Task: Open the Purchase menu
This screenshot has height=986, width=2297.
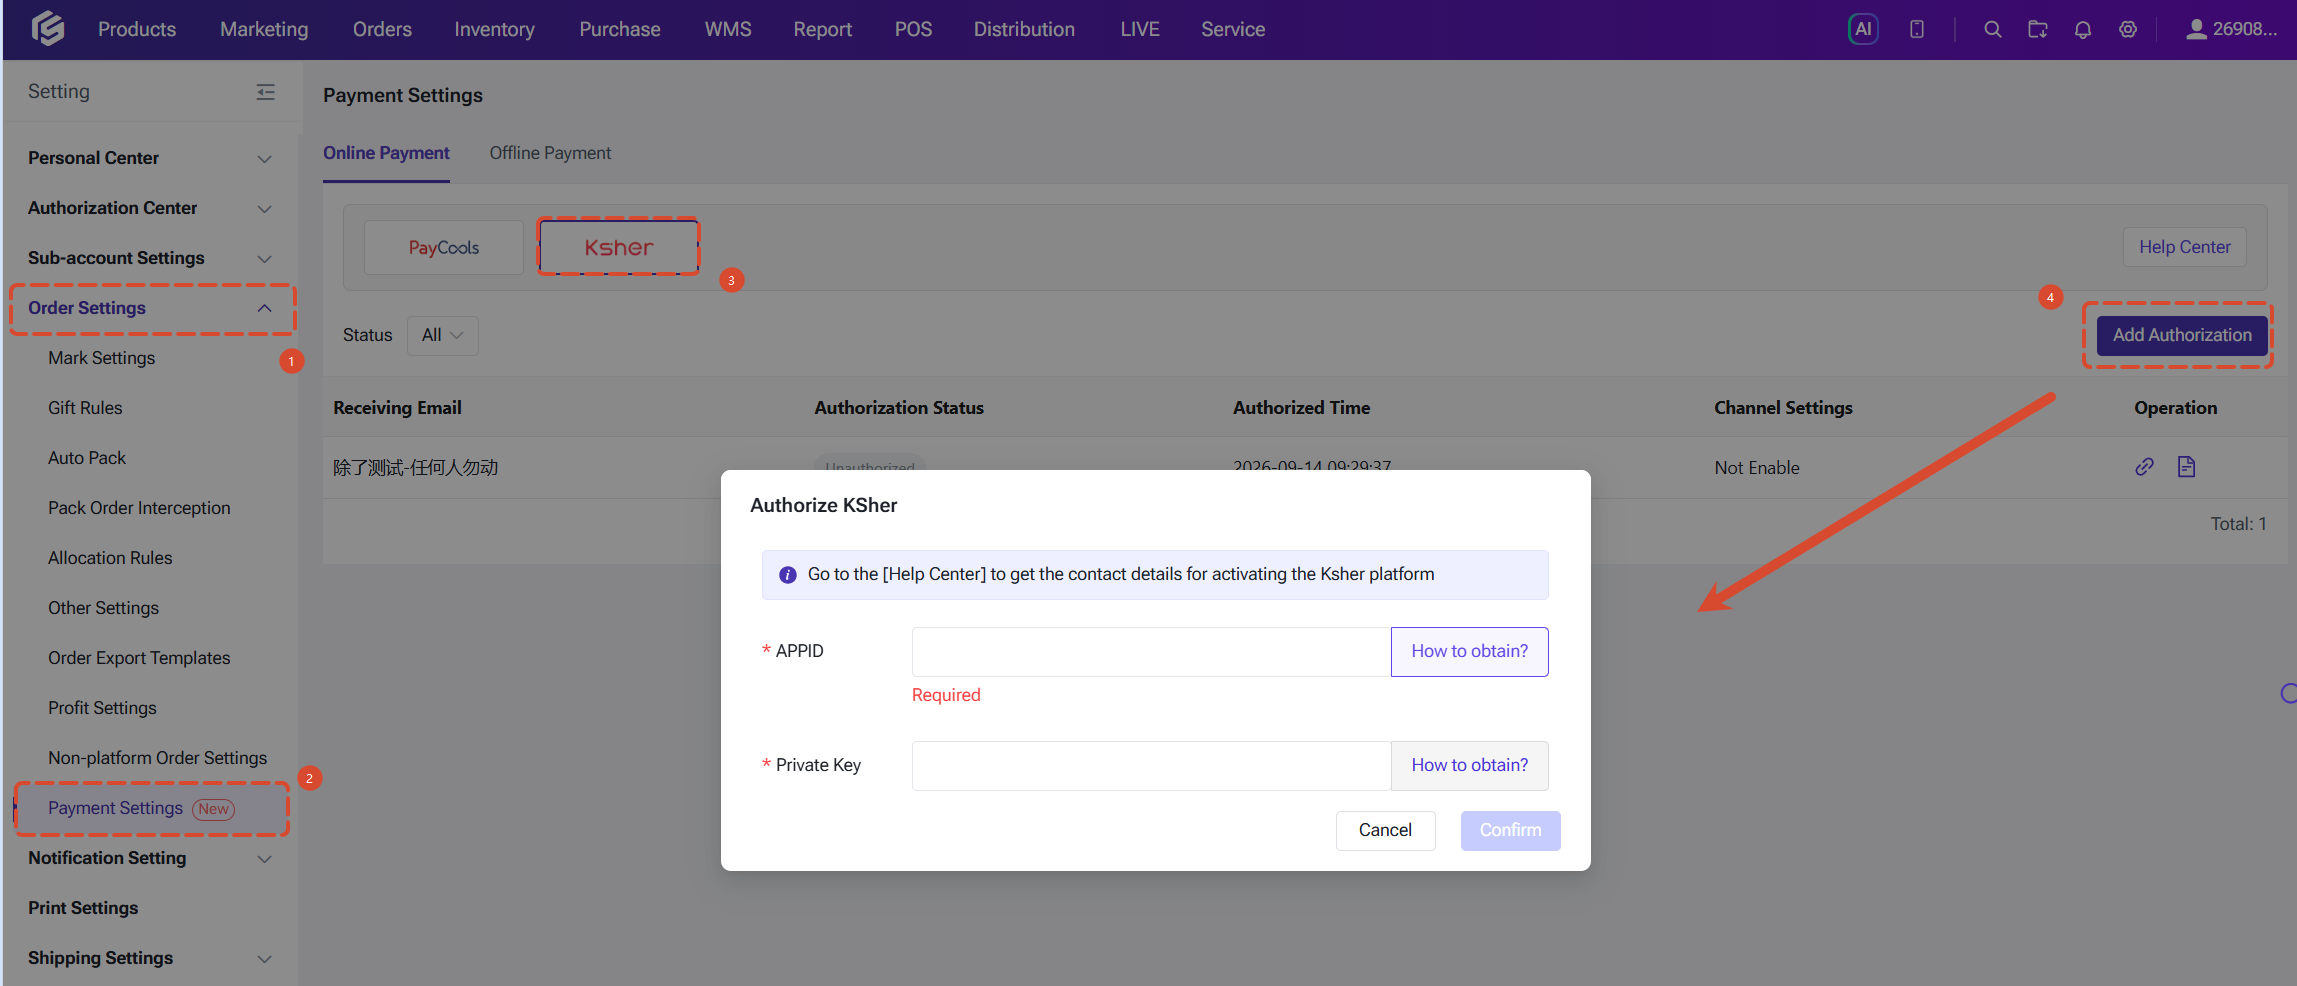Action: [620, 29]
